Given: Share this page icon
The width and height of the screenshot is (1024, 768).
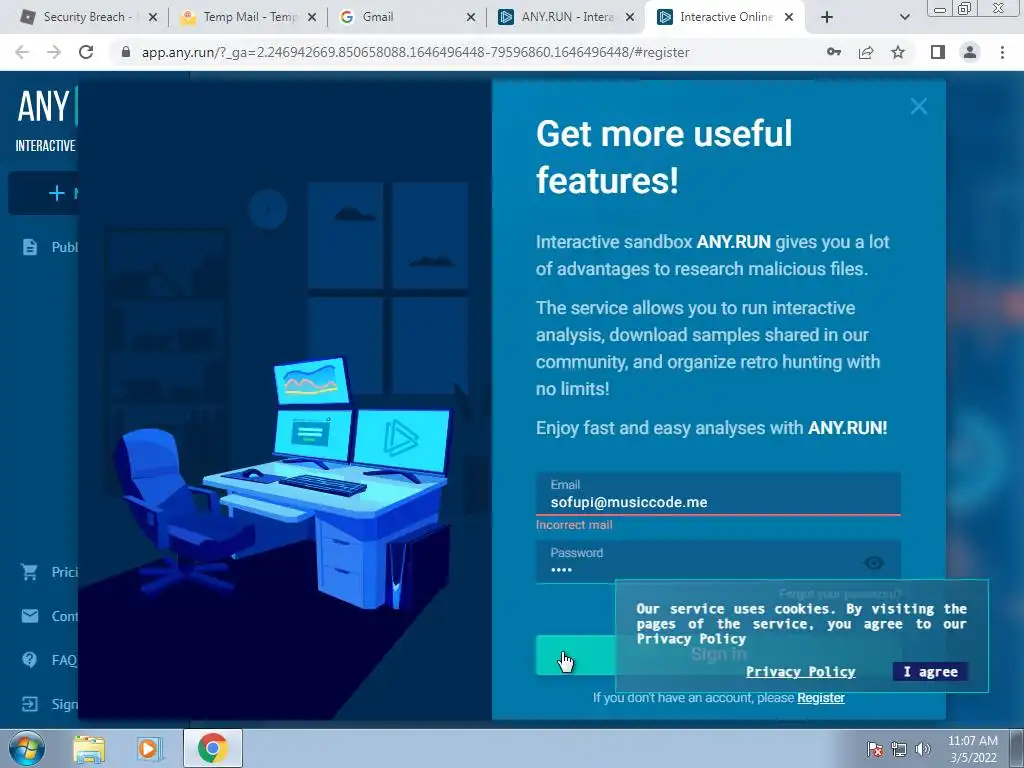Looking at the screenshot, I should point(866,52).
